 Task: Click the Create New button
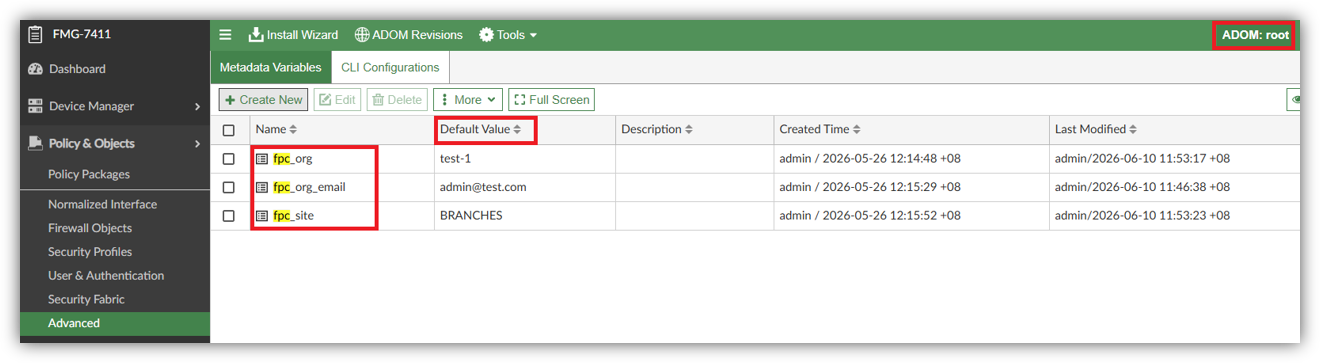click(x=263, y=100)
